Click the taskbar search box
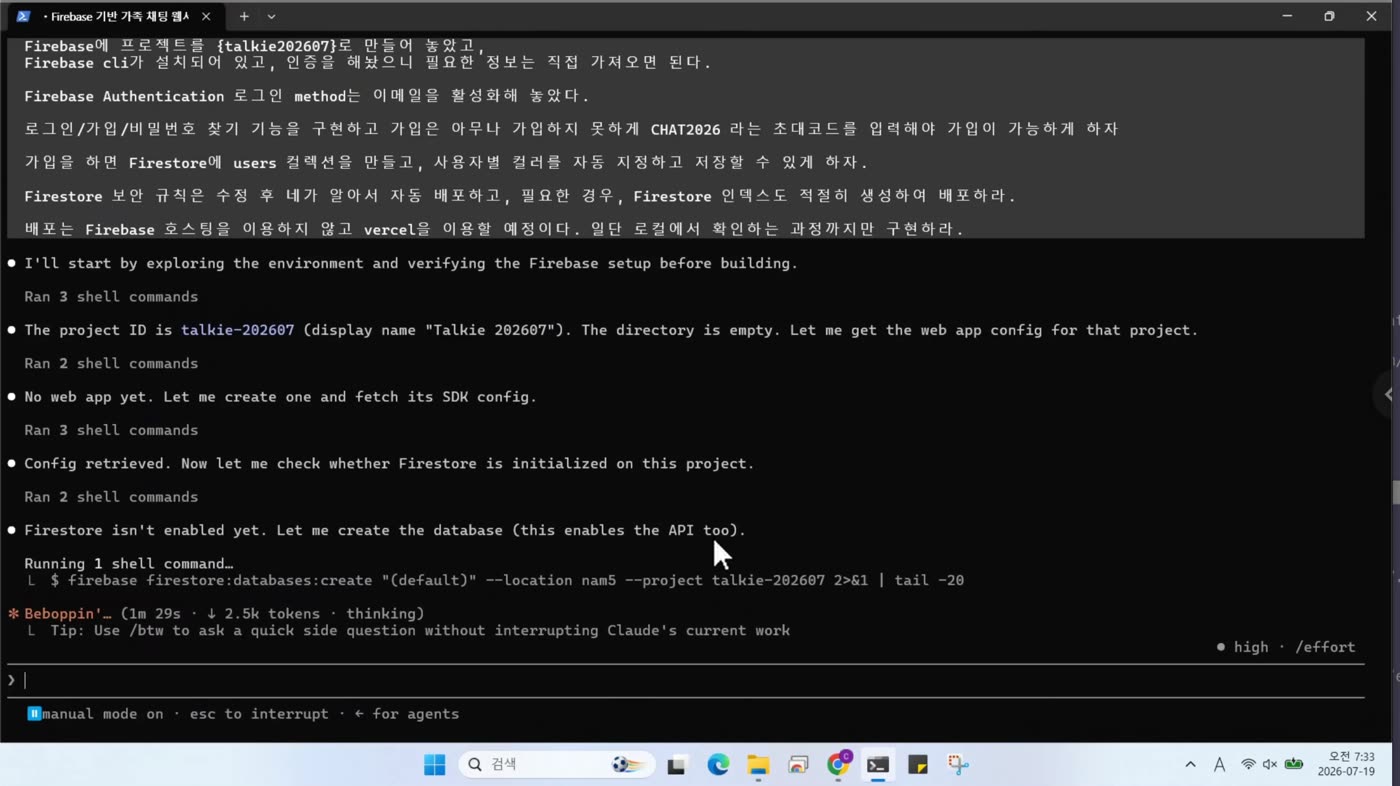Screen dimensions: 1400x786 557,765
